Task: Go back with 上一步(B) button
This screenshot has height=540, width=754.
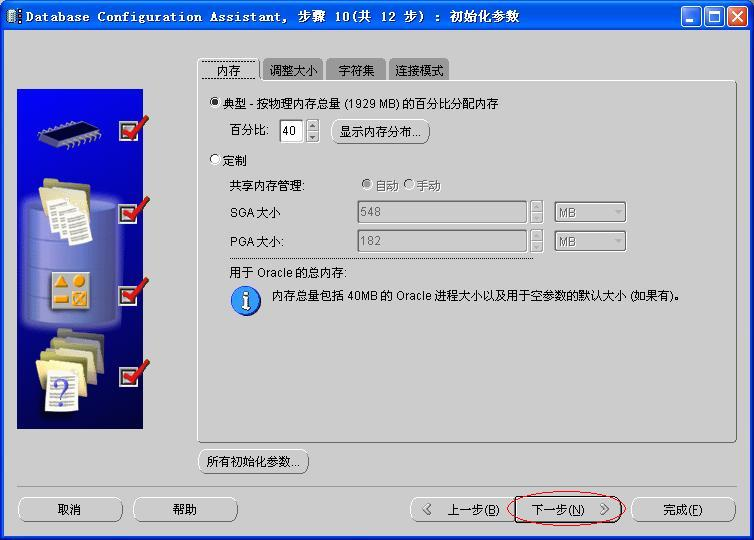Action: click(463, 510)
